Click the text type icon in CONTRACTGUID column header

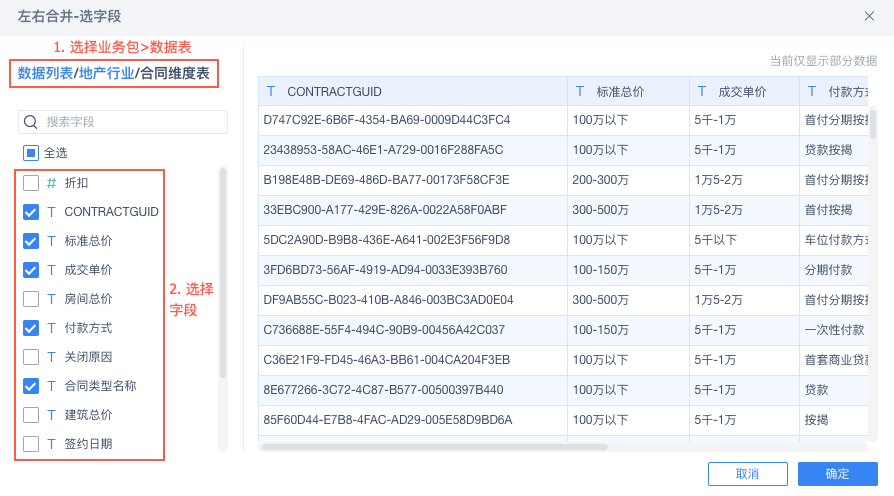click(271, 91)
